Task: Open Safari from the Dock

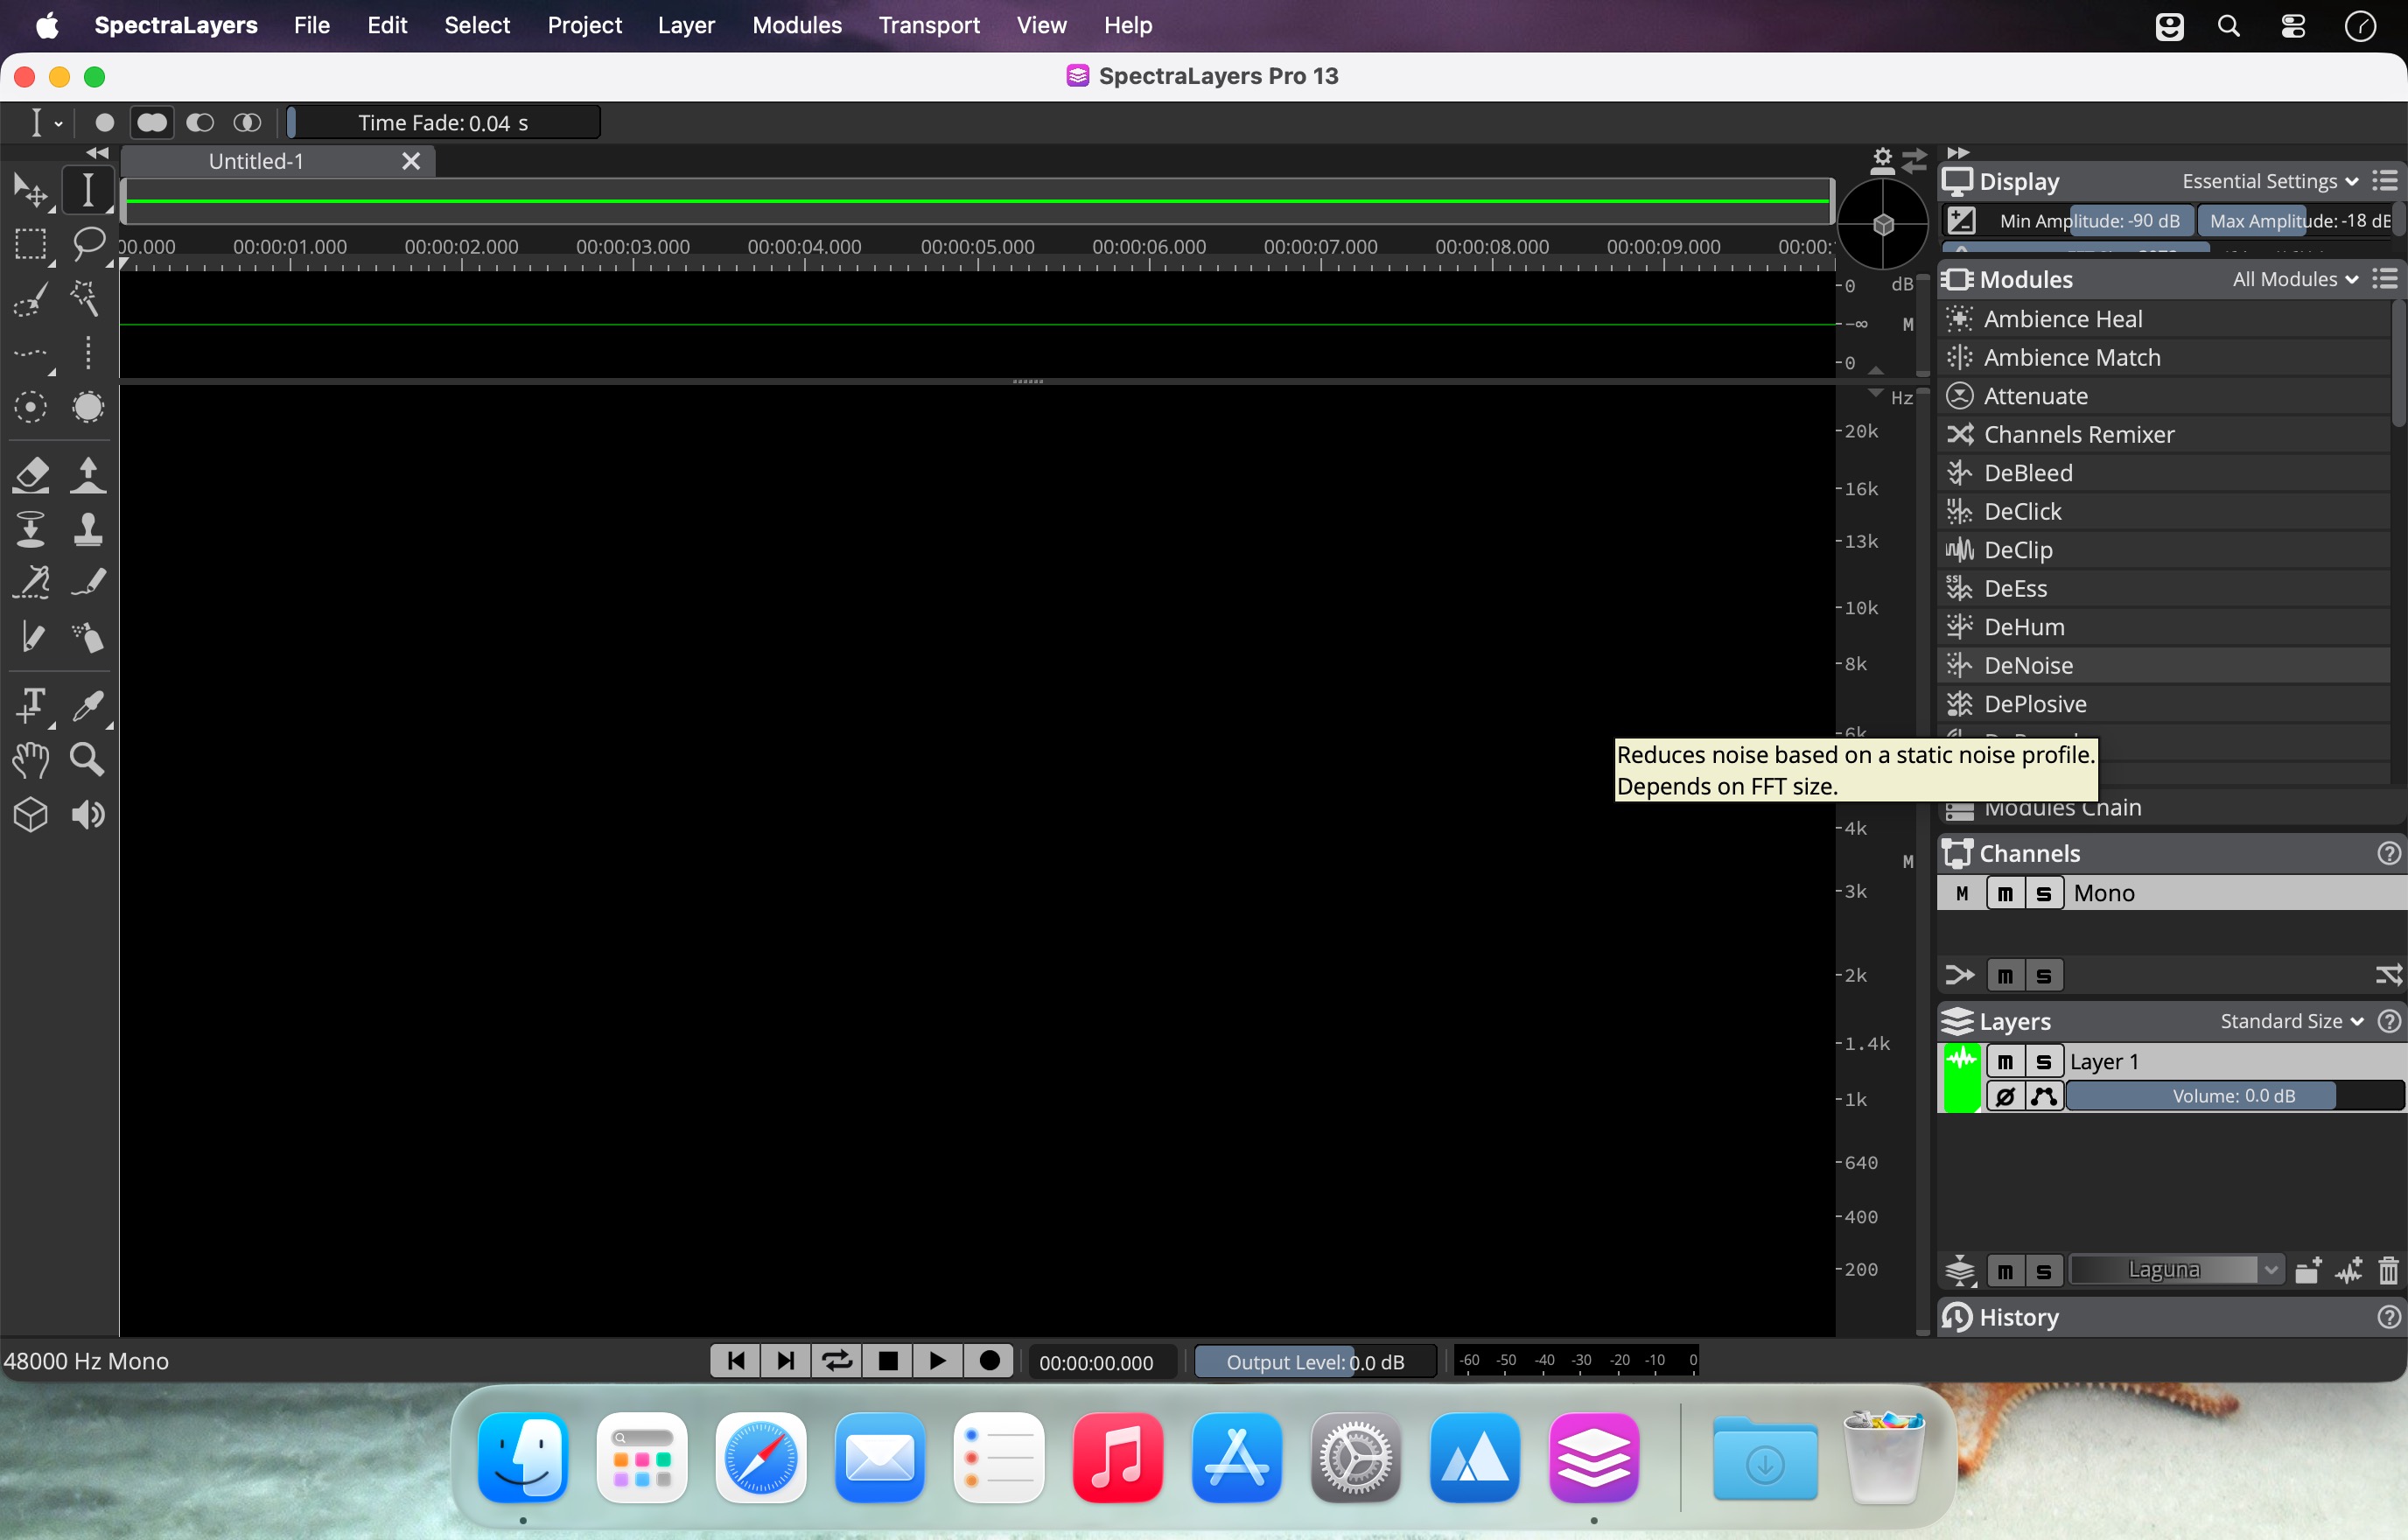Action: point(761,1457)
